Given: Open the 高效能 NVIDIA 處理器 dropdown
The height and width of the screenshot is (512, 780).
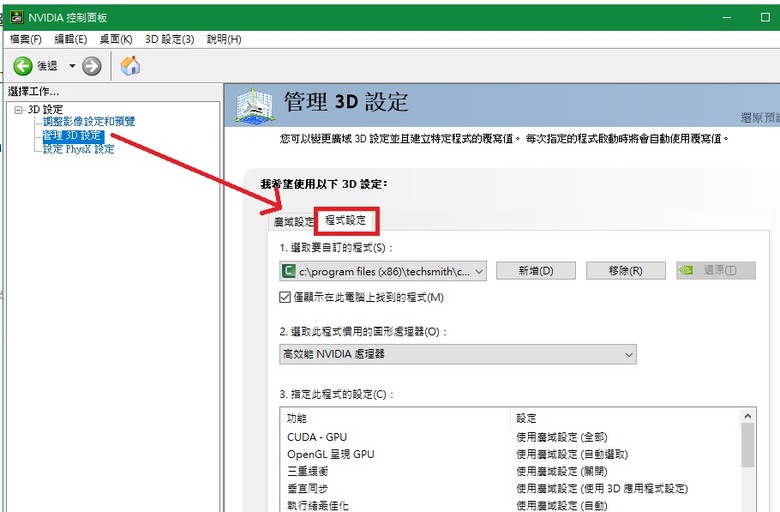Looking at the screenshot, I should pyautogui.click(x=458, y=354).
